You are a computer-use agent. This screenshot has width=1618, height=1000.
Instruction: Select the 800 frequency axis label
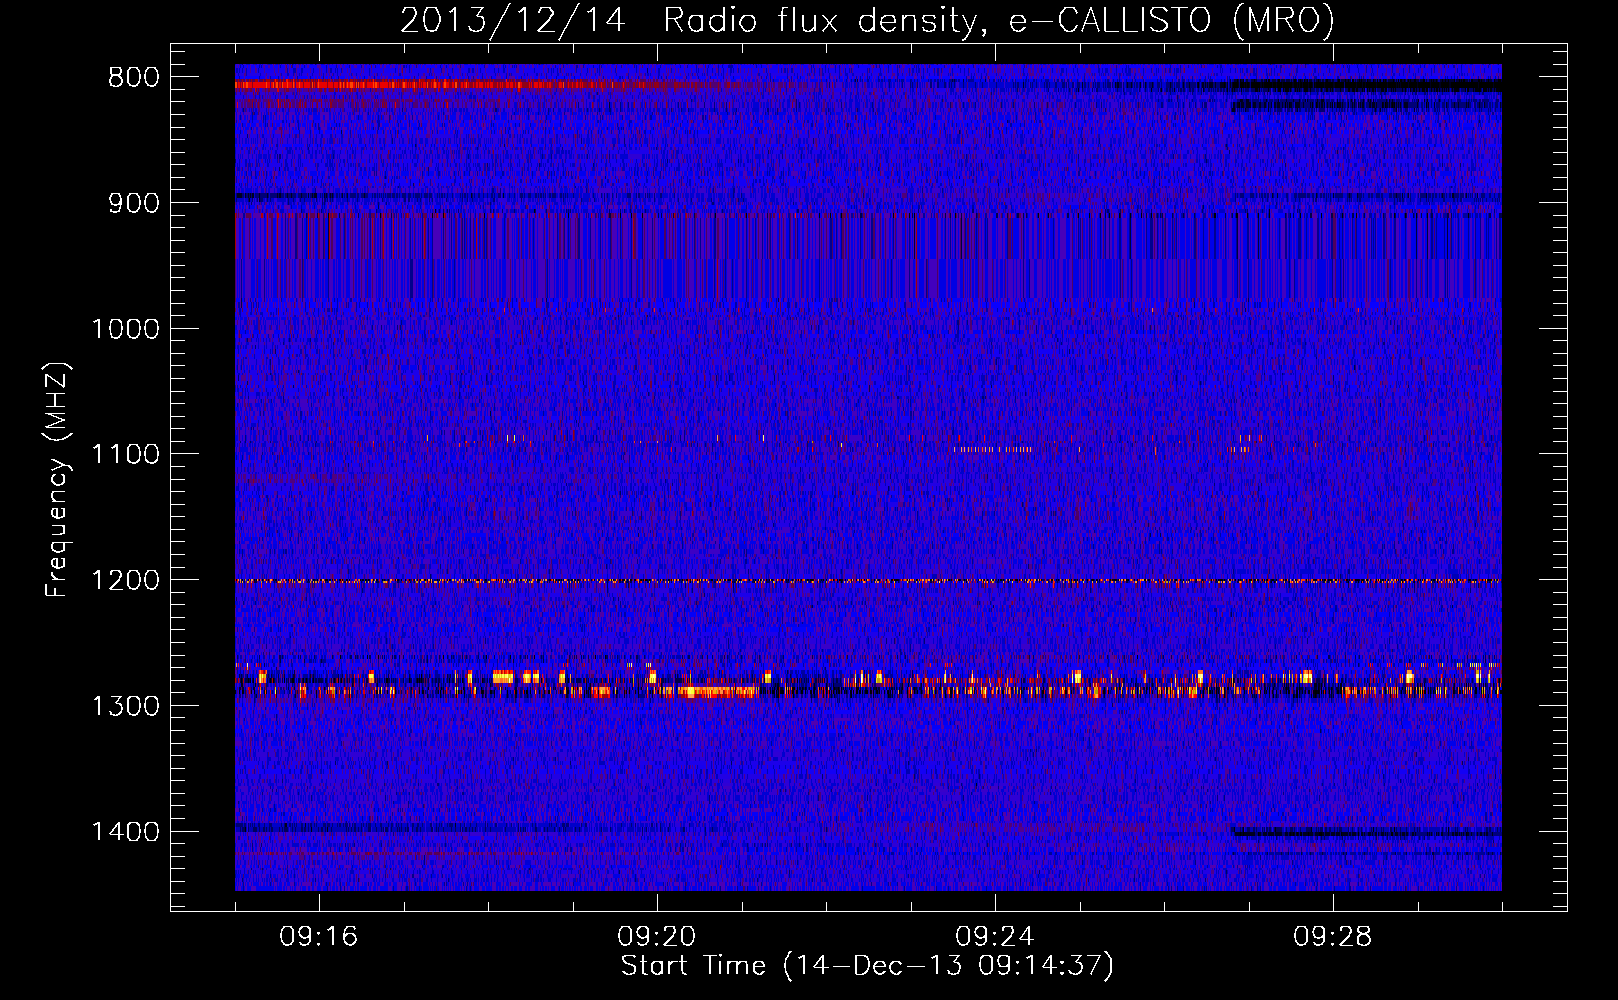pyautogui.click(x=133, y=78)
